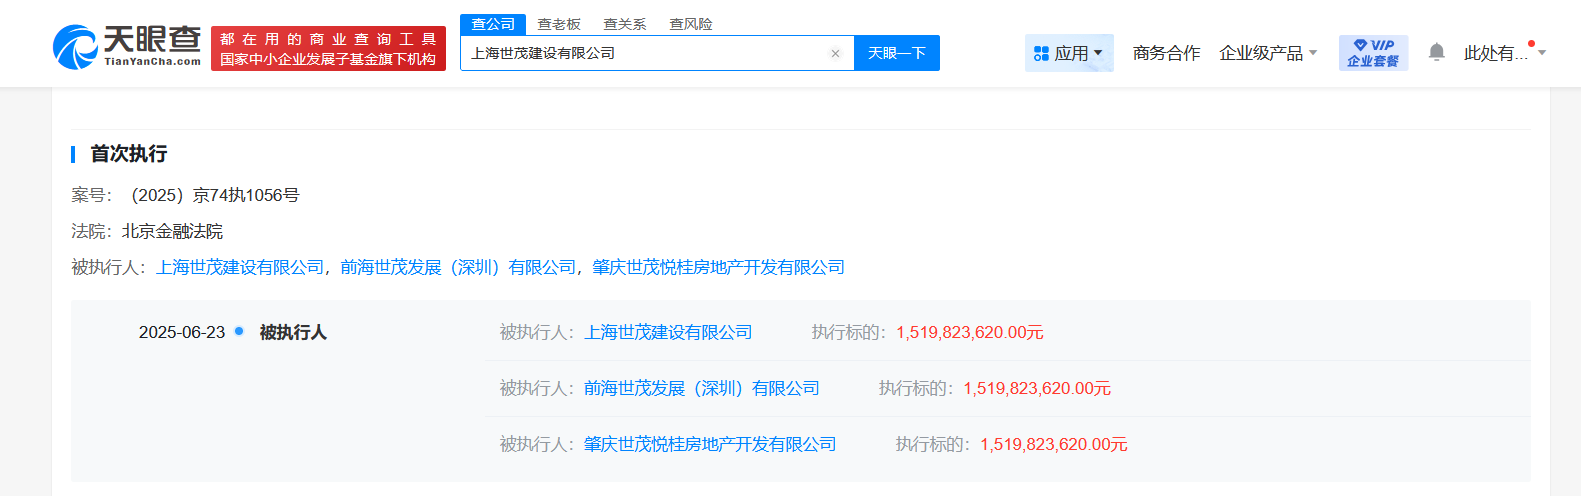Click the VIP 企业套餐 badge
The height and width of the screenshot is (496, 1581).
coord(1373,53)
